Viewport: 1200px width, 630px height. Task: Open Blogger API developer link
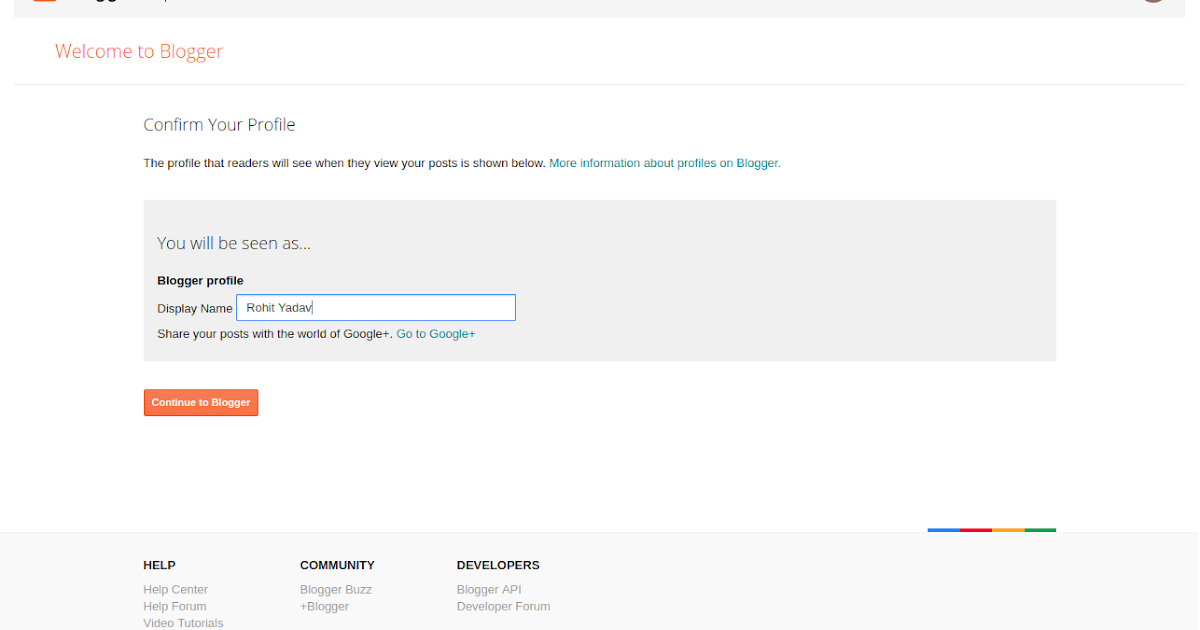point(489,590)
